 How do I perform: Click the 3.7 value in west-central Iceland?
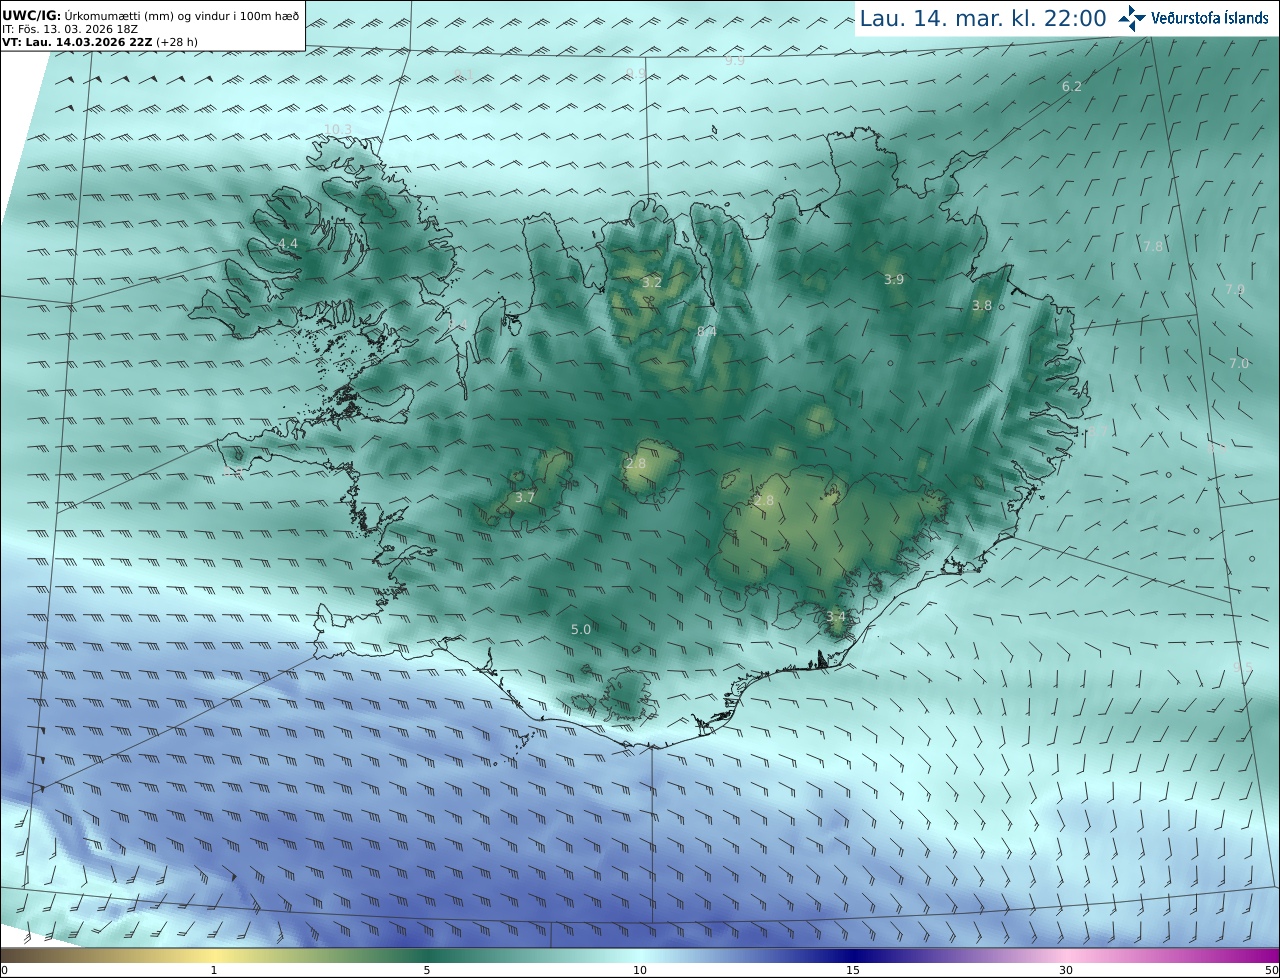[525, 497]
